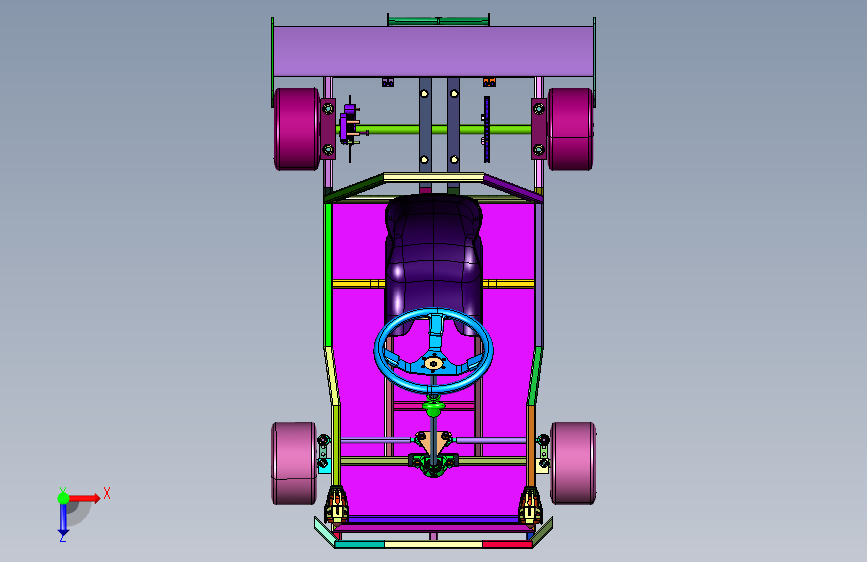Select the bright green left side rail

click(x=328, y=275)
